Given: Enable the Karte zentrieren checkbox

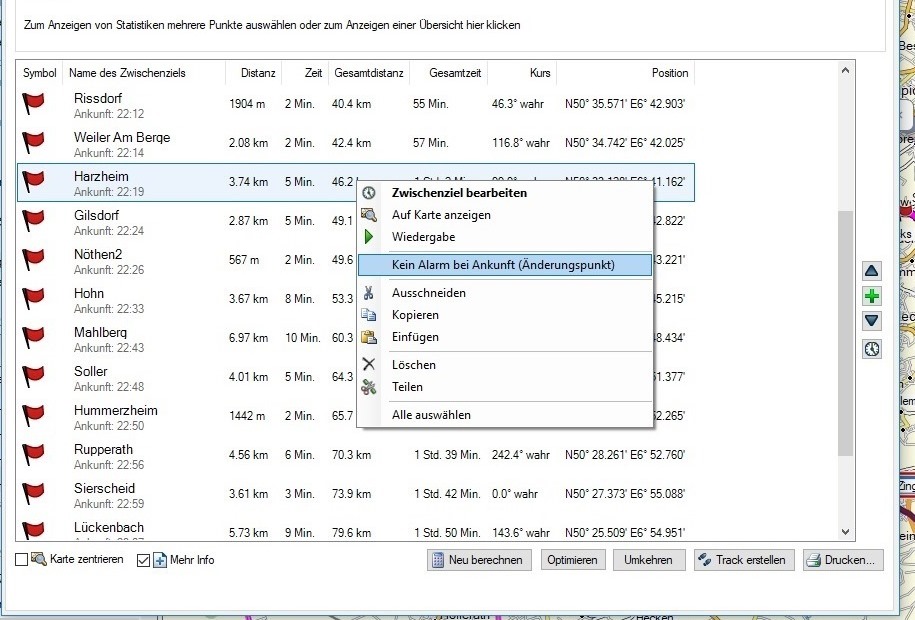Looking at the screenshot, I should tap(22, 560).
